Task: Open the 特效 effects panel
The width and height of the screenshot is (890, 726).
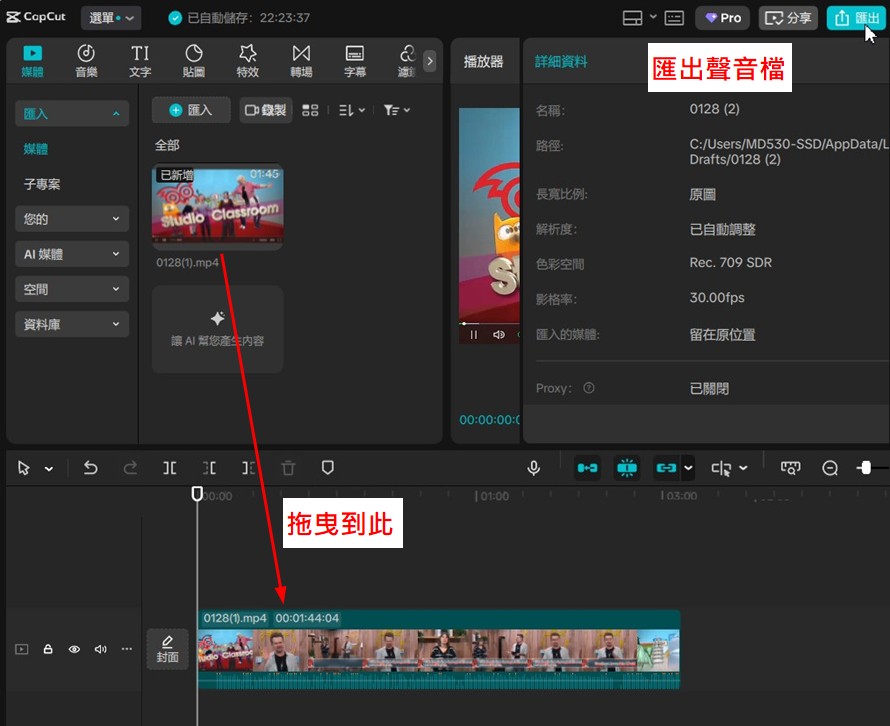Action: (247, 60)
